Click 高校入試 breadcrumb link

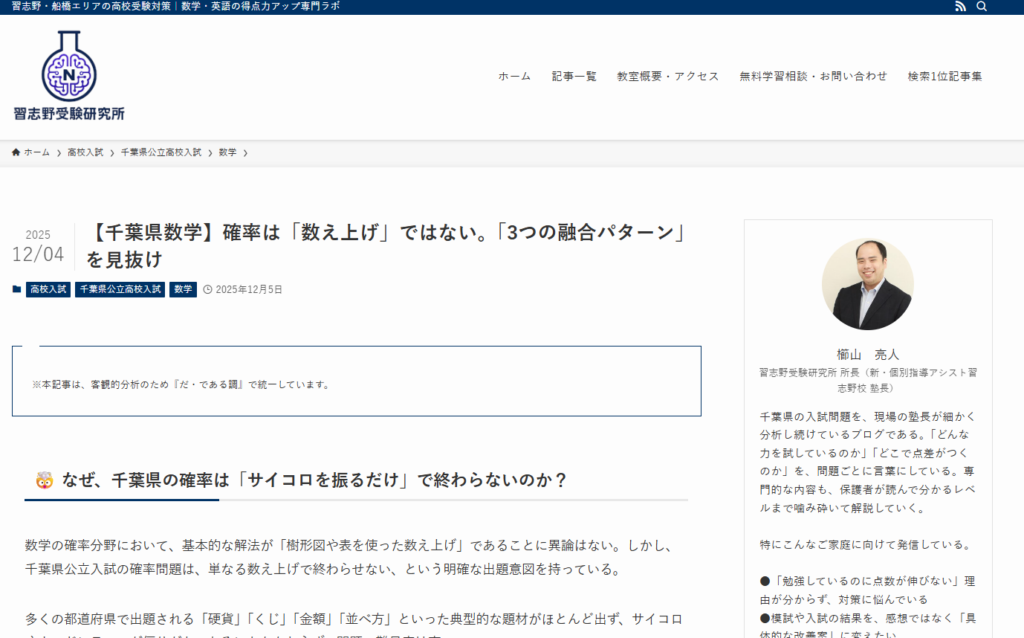85,152
